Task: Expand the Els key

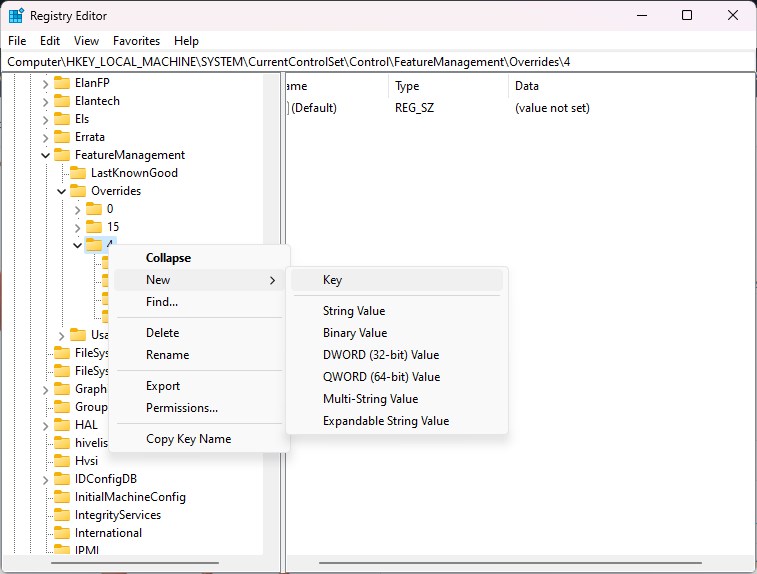Action: coord(45,120)
